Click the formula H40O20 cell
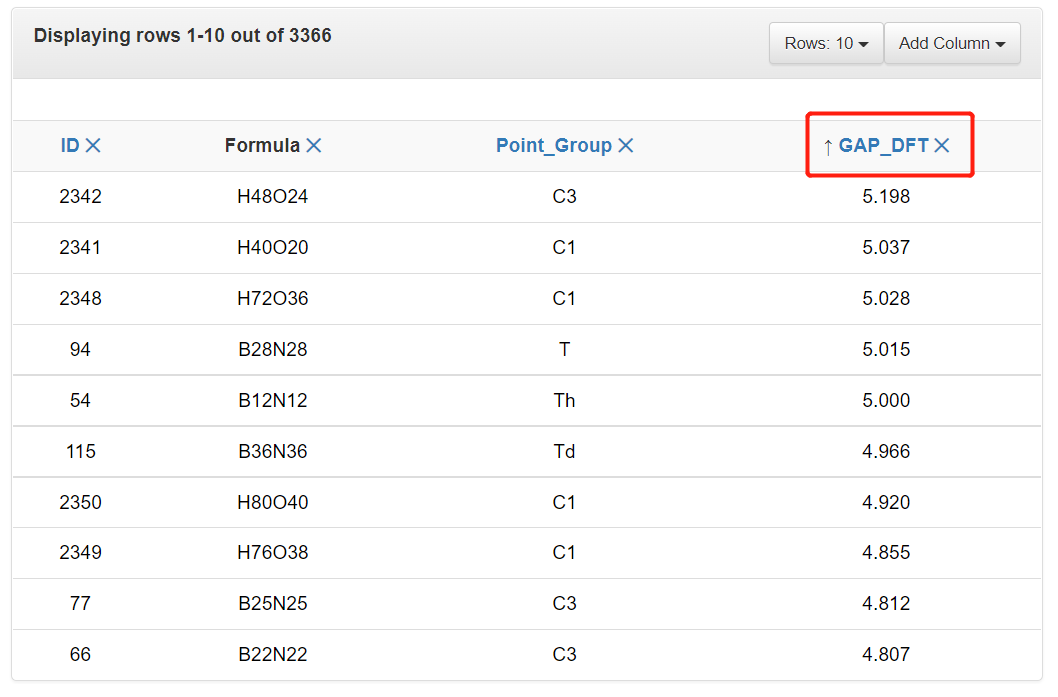 coord(272,248)
